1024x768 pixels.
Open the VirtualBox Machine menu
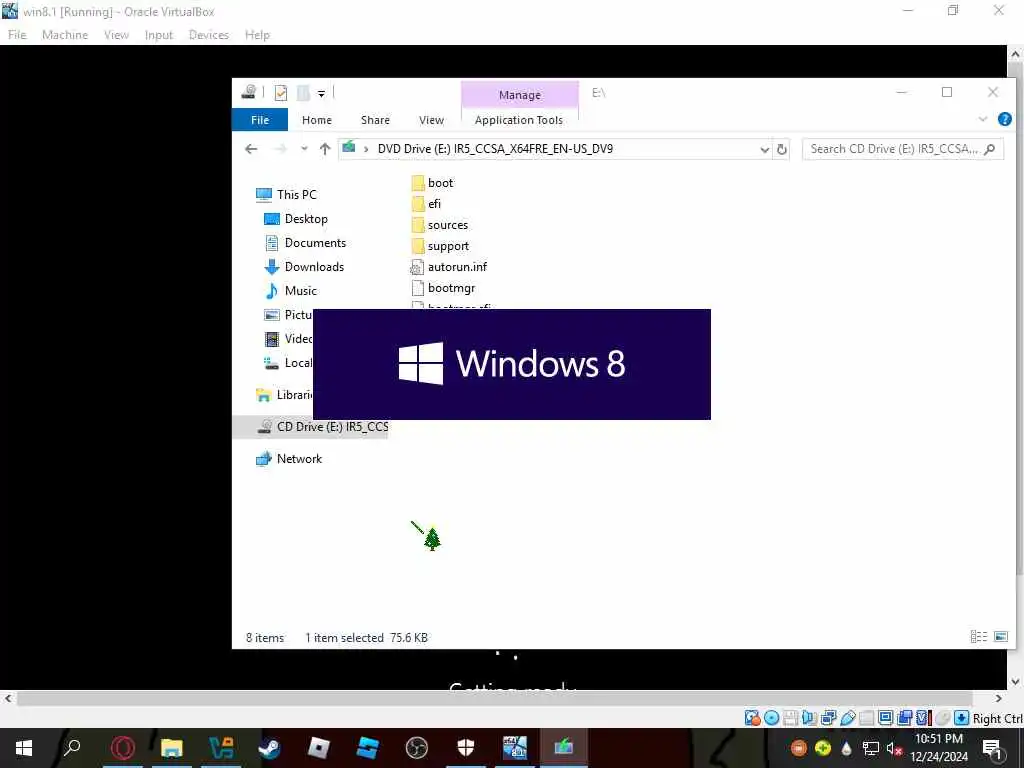click(65, 35)
